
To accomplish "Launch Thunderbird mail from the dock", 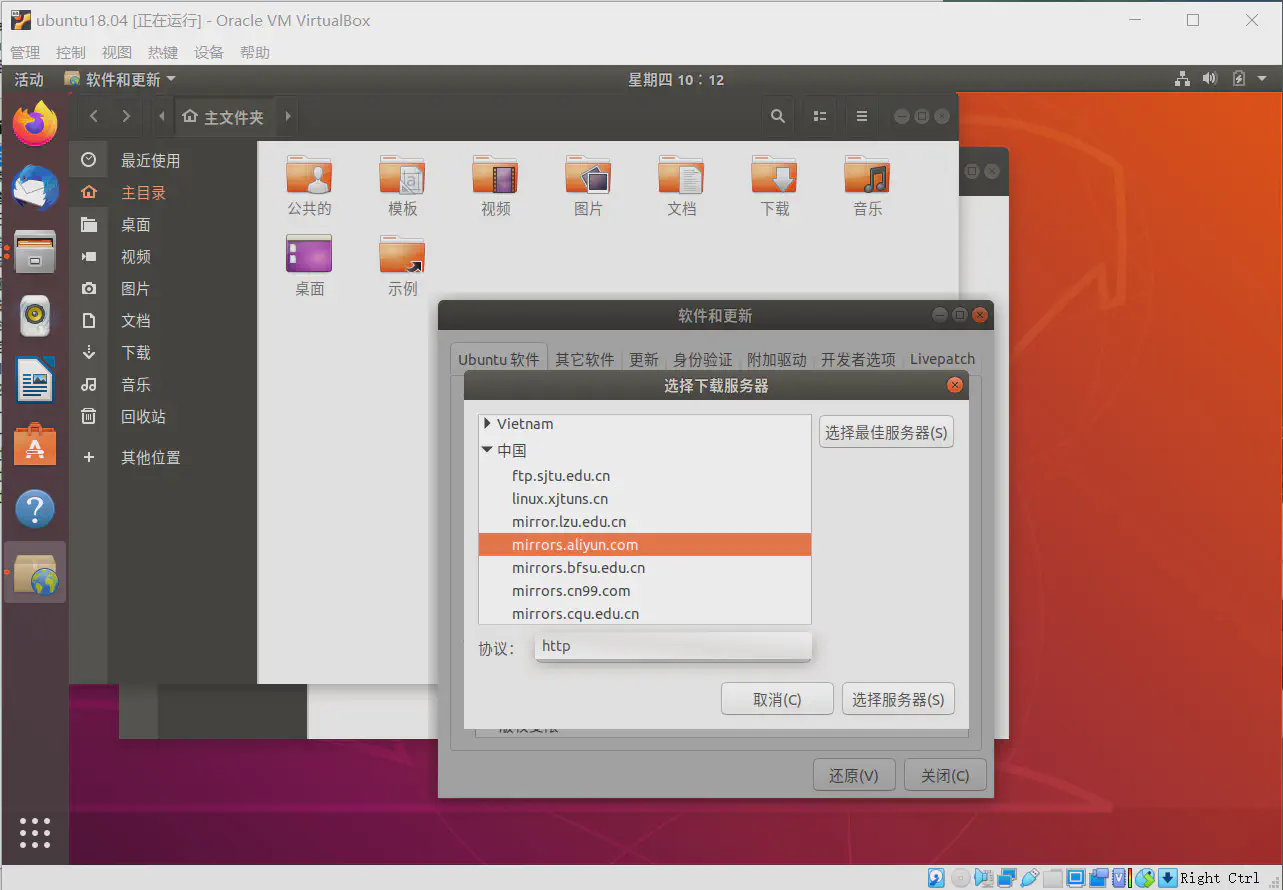I will click(x=35, y=187).
